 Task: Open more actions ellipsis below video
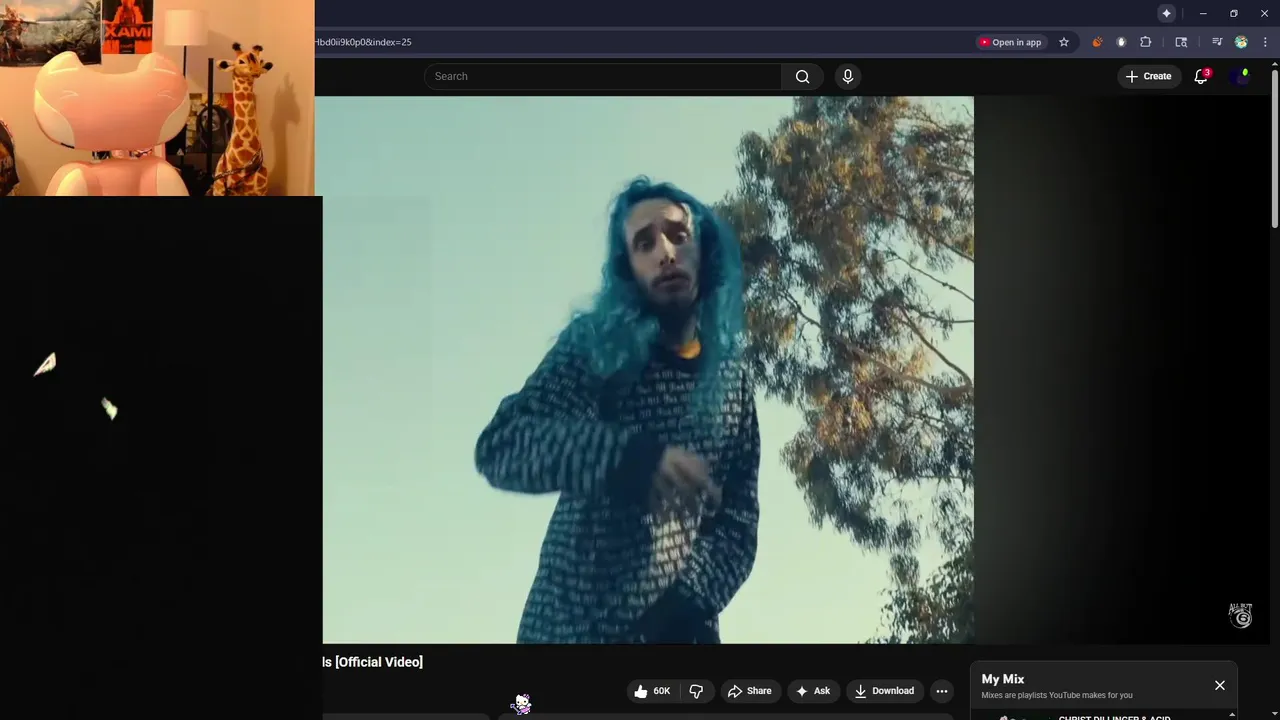941,691
